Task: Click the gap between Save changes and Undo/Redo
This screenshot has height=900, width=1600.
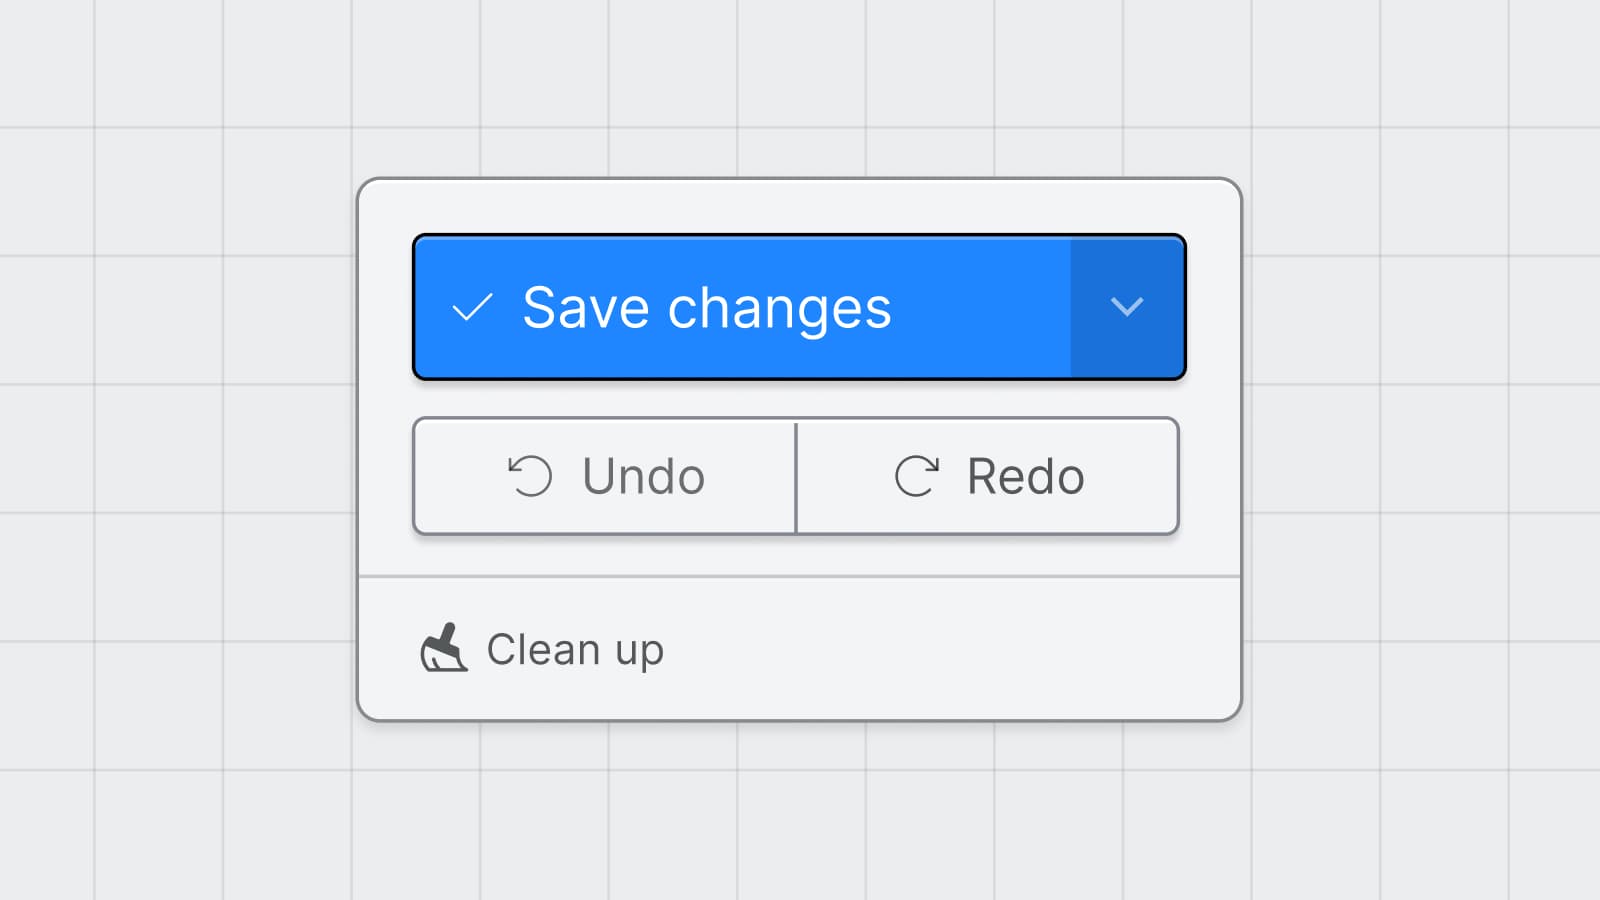Action: coord(800,399)
